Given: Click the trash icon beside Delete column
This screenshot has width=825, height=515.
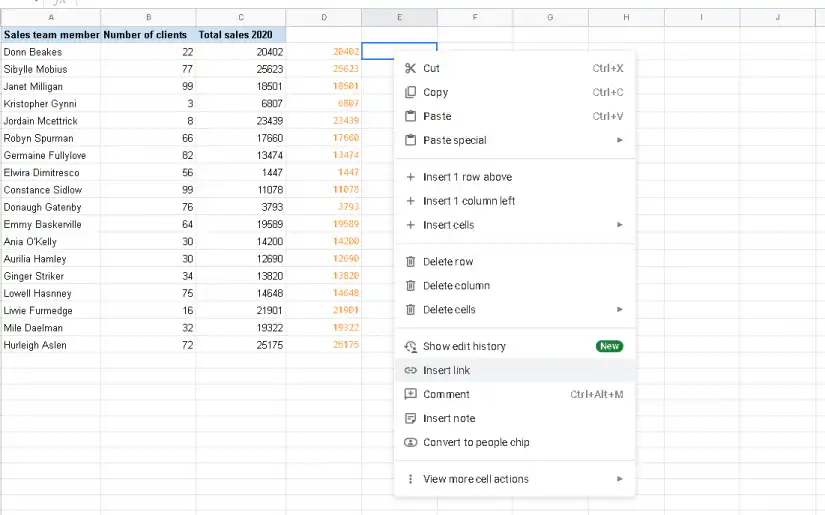Looking at the screenshot, I should (410, 286).
